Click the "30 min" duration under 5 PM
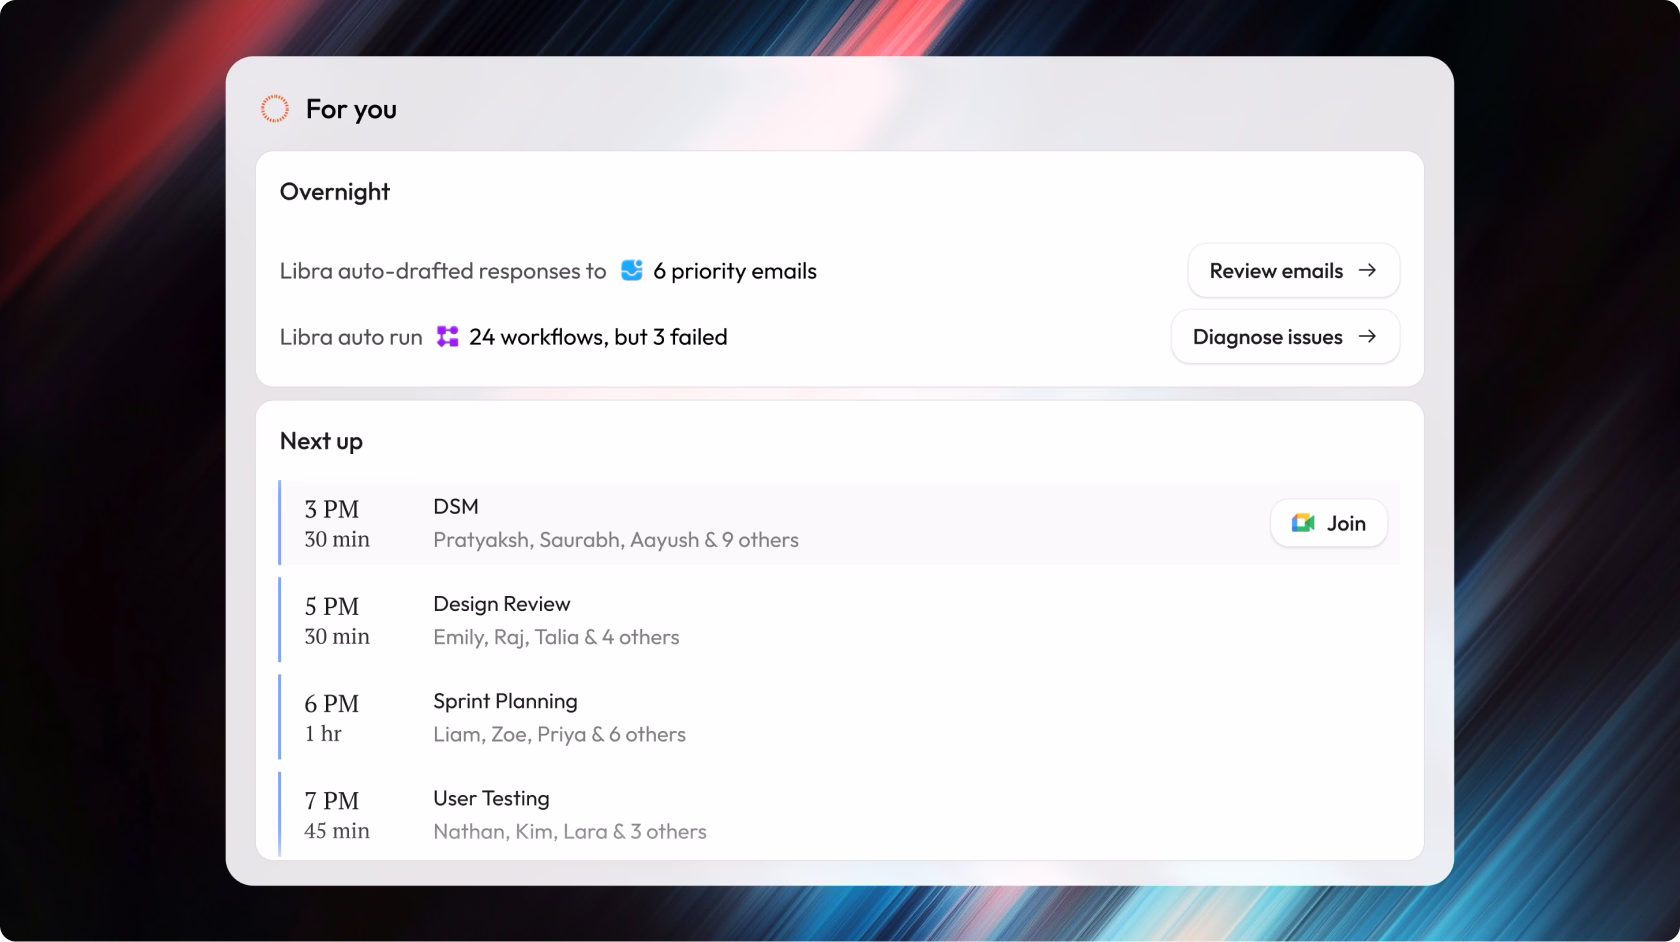The height and width of the screenshot is (942, 1680). coord(337,636)
